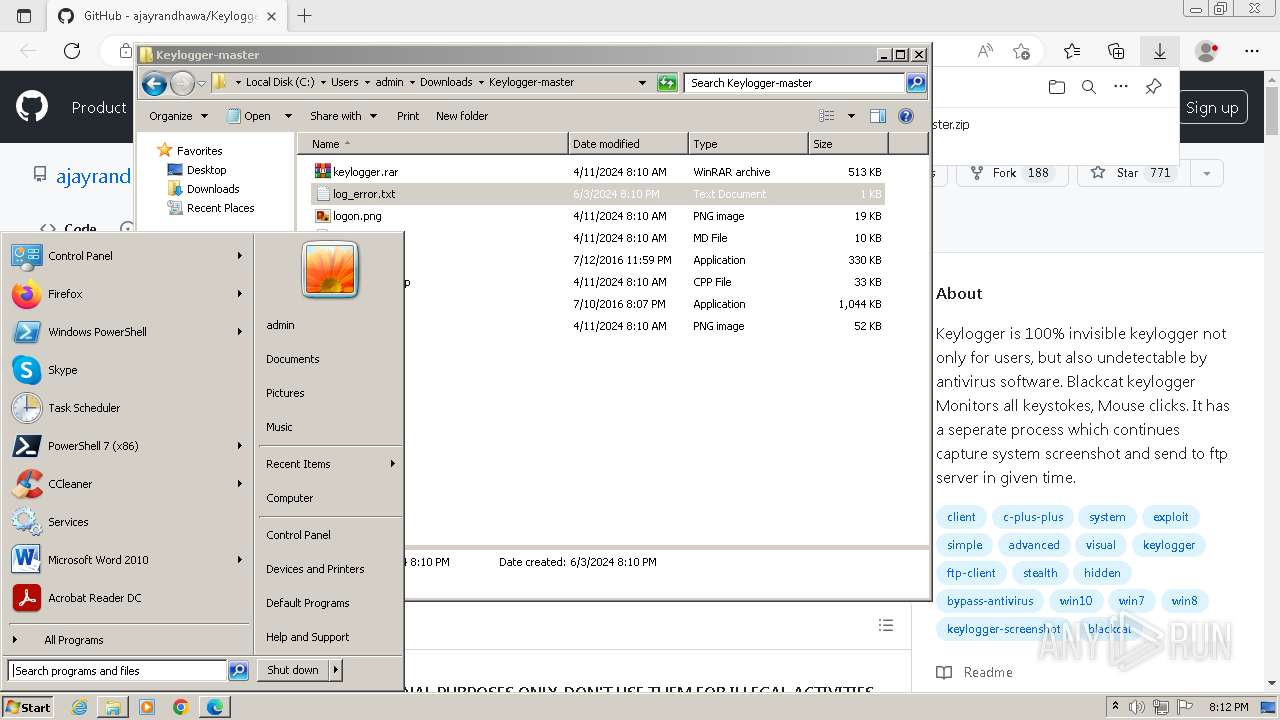Image resolution: width=1280 pixels, height=720 pixels.
Task: Open Edge downloads toolbar icon
Action: [1160, 51]
